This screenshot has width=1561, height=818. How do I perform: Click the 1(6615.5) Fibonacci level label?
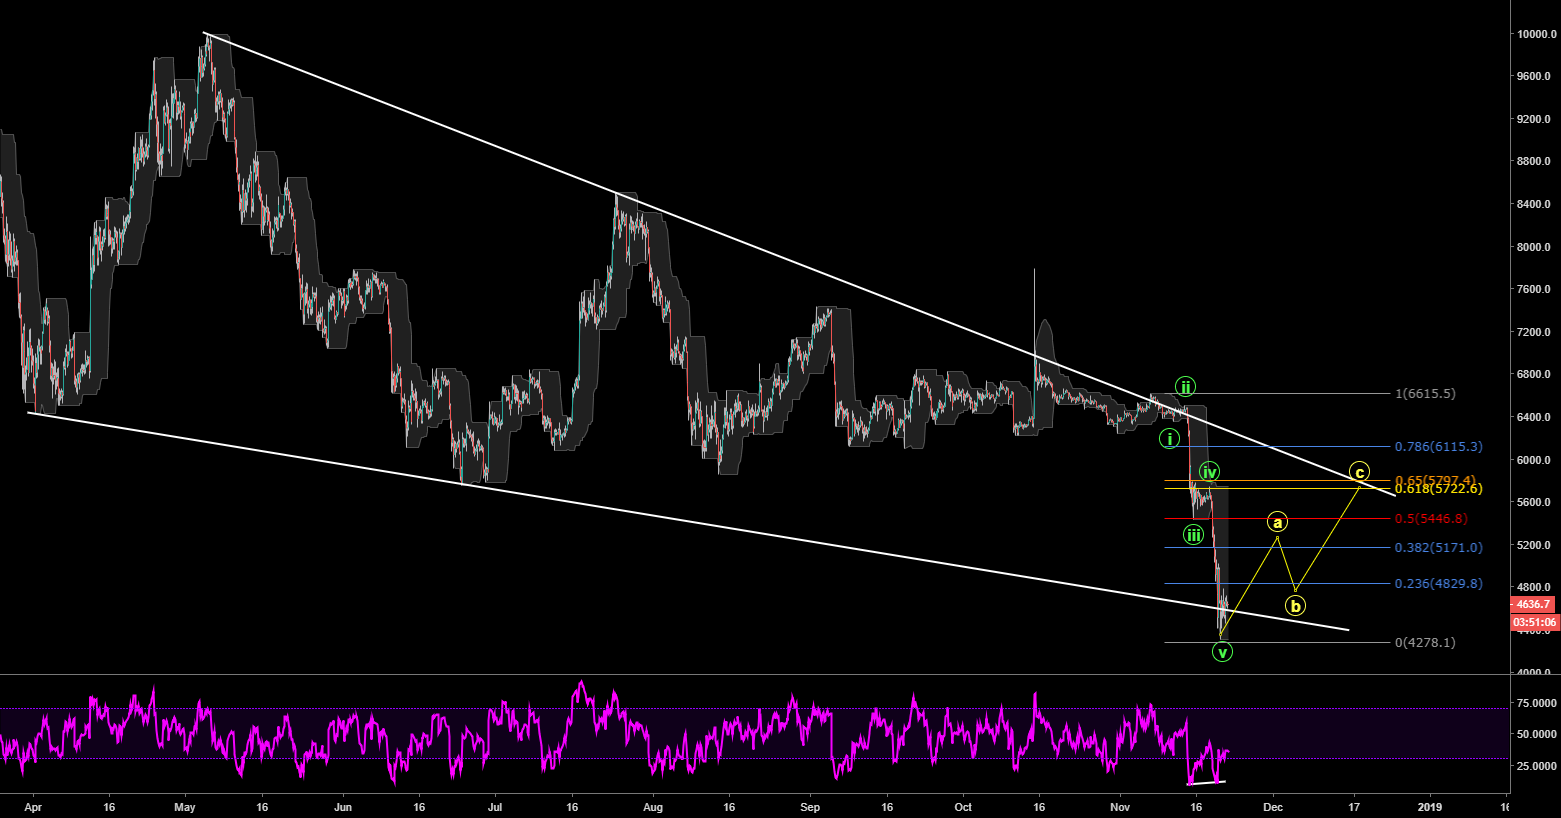1425,394
